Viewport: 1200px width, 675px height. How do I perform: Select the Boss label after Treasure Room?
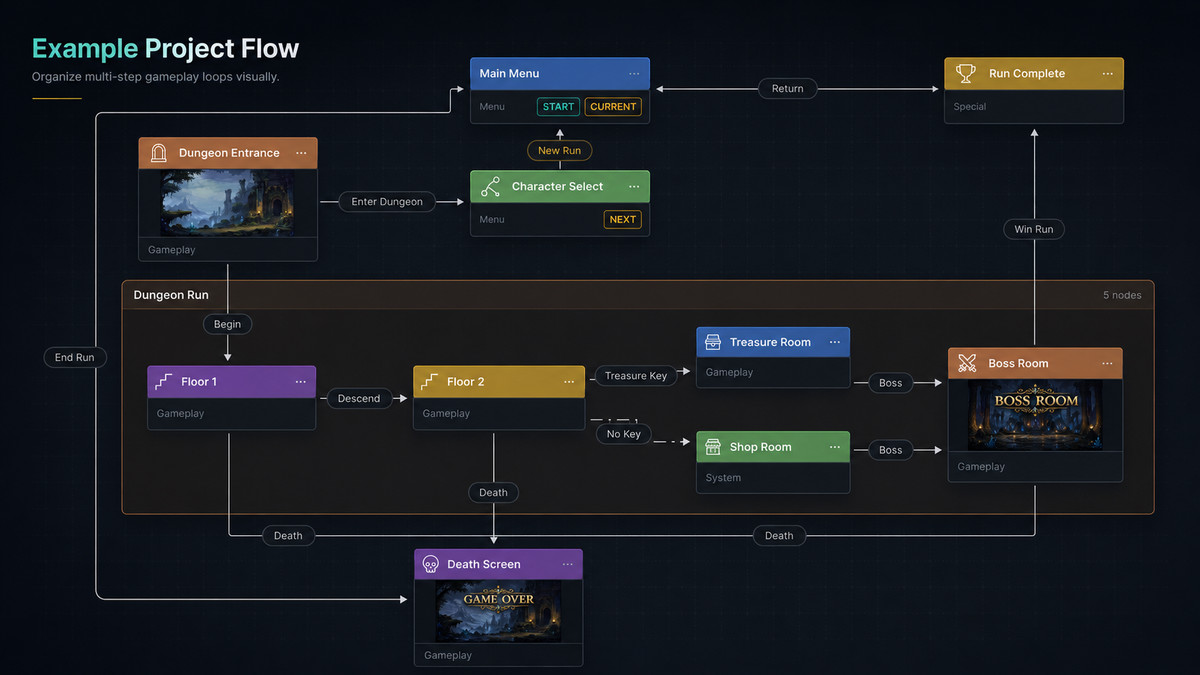pos(890,382)
